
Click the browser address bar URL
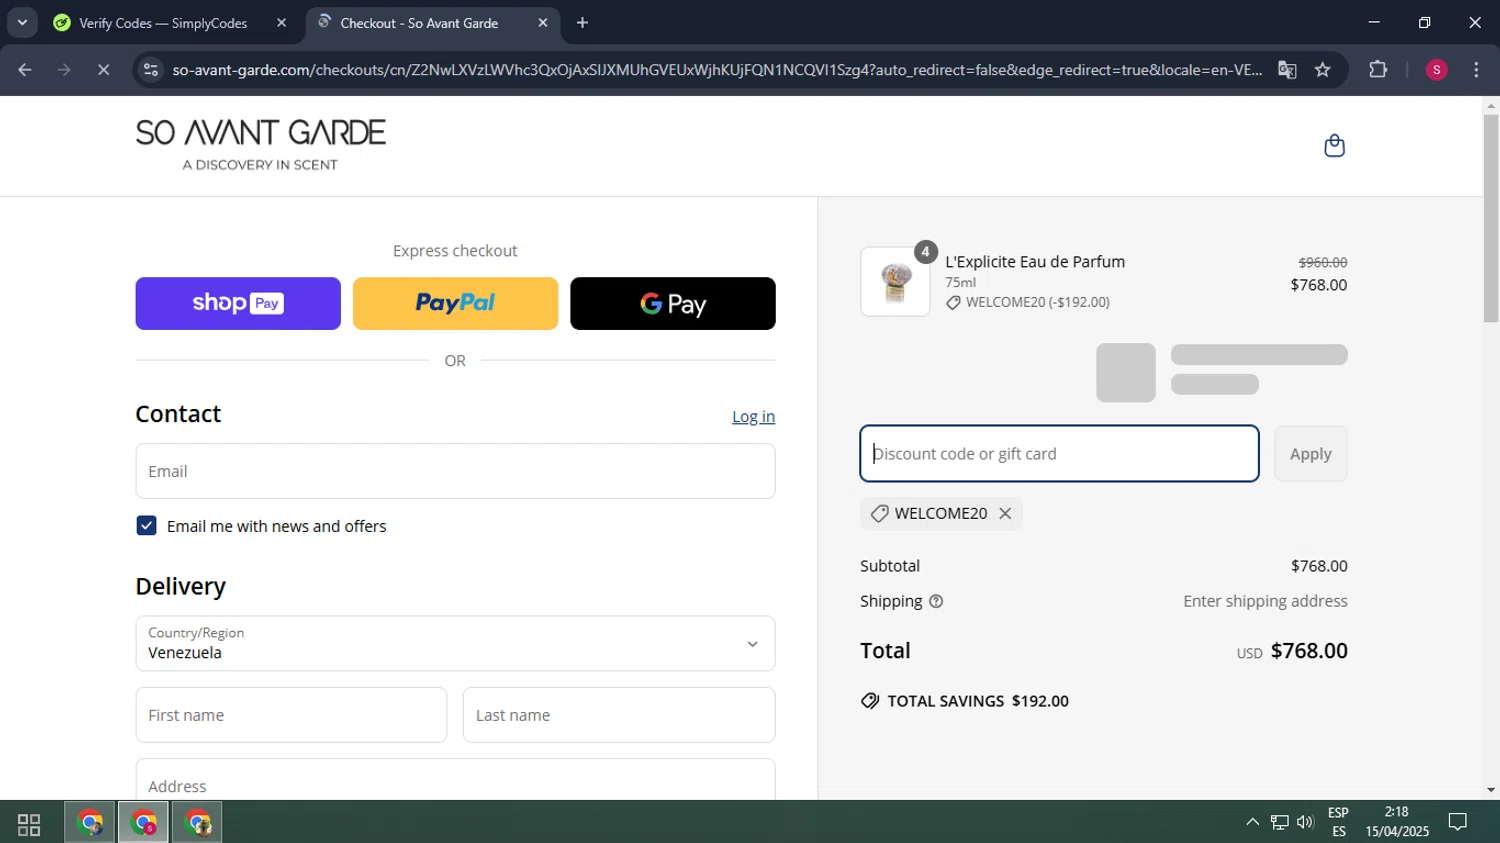(x=716, y=70)
